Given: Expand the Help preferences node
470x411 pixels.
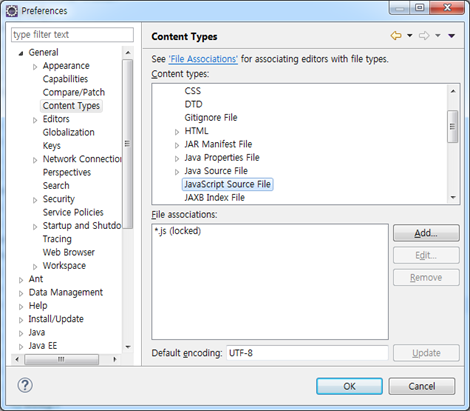Looking at the screenshot, I should pyautogui.click(x=21, y=307).
